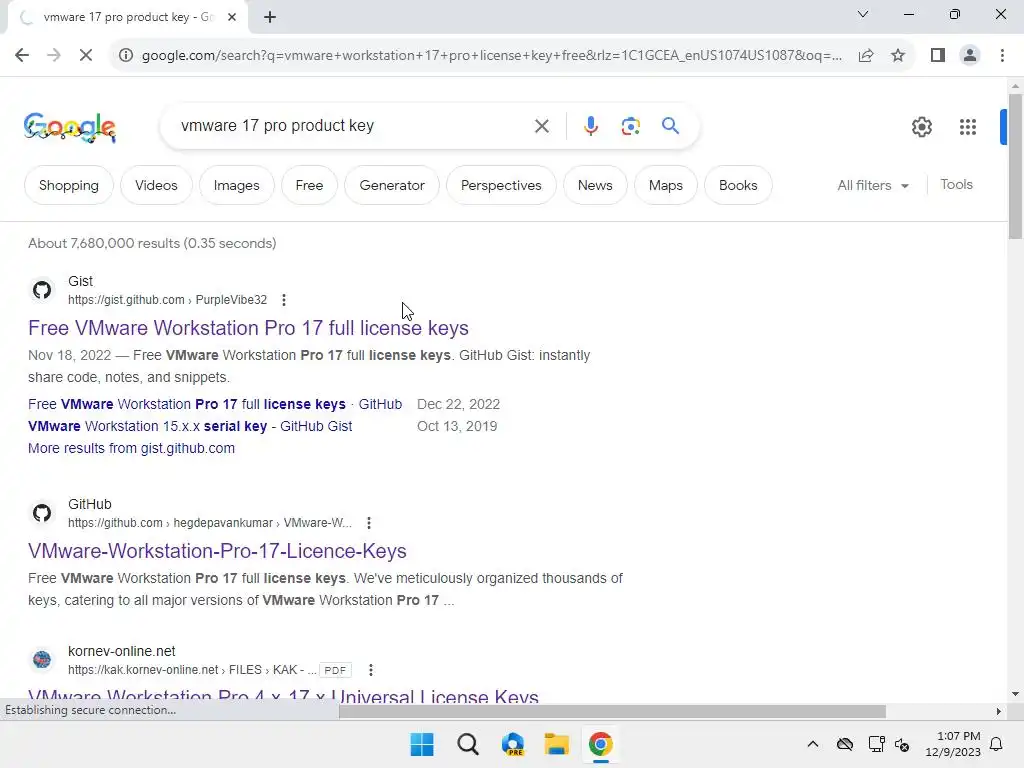Click the browser forward arrow
Image resolution: width=1024 pixels, height=768 pixels.
coord(54,56)
